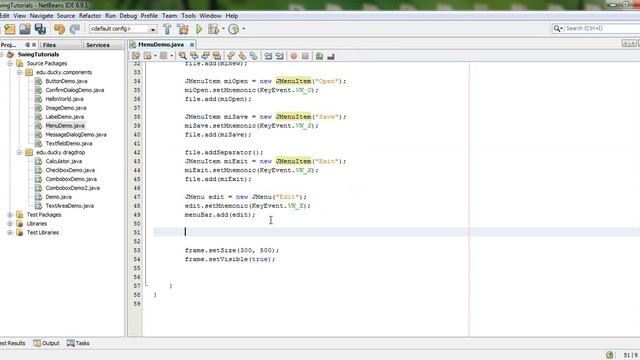The width and height of the screenshot is (640, 360).
Task: Open the Output panel button
Action: coord(47,343)
